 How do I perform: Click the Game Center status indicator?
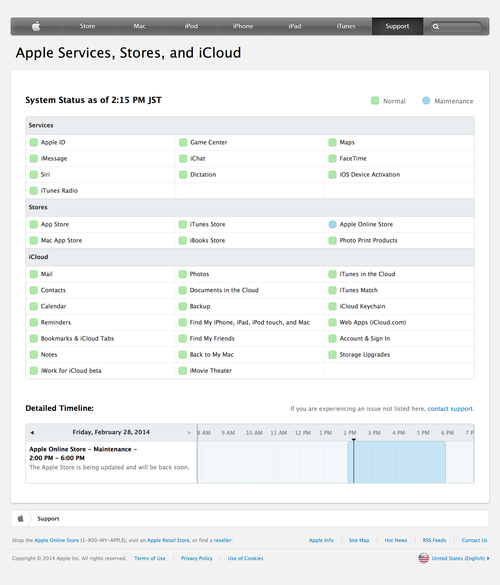pyautogui.click(x=183, y=142)
